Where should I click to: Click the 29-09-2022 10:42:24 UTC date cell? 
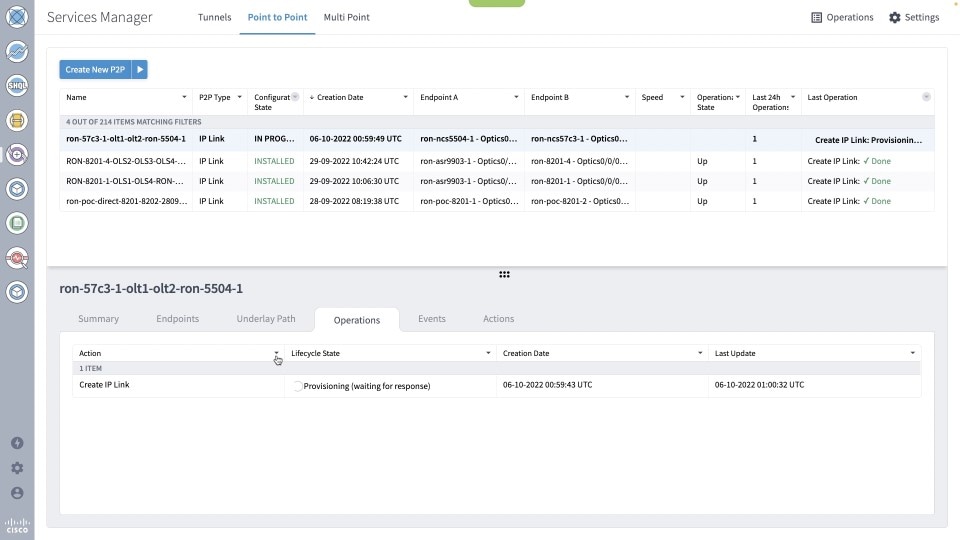[354, 161]
